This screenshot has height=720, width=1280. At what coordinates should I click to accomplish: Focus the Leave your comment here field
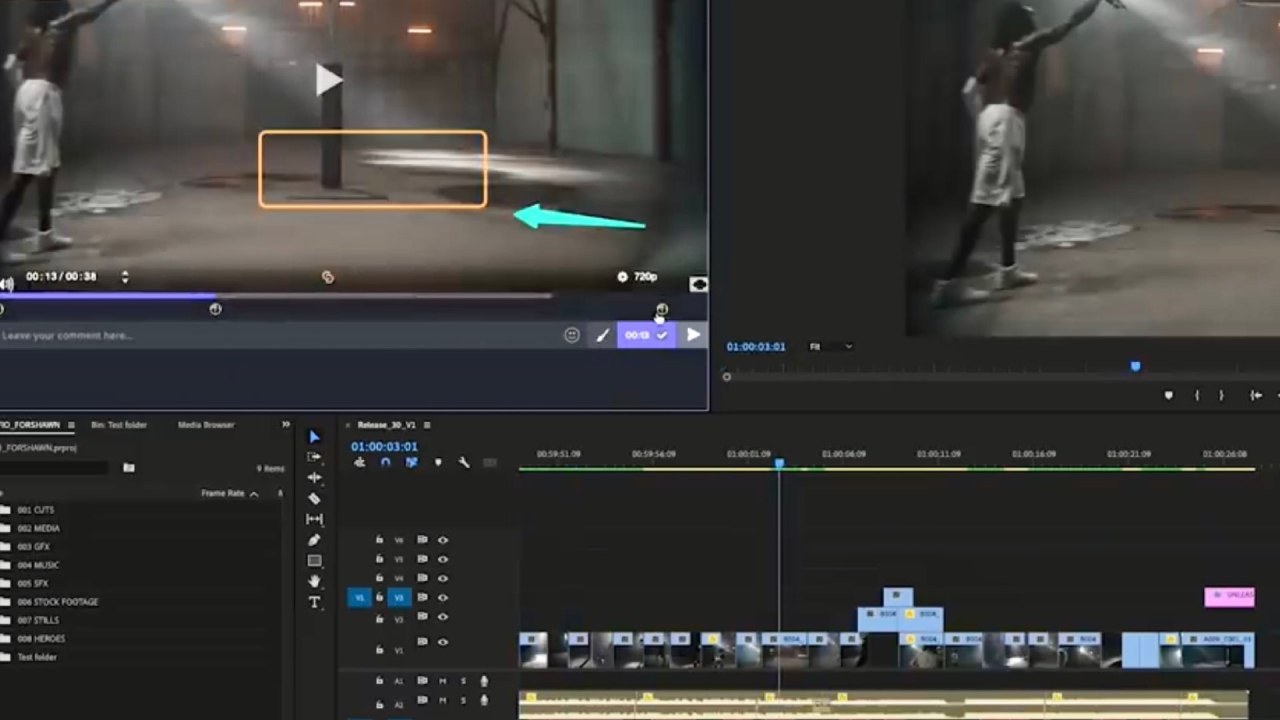[x=280, y=335]
